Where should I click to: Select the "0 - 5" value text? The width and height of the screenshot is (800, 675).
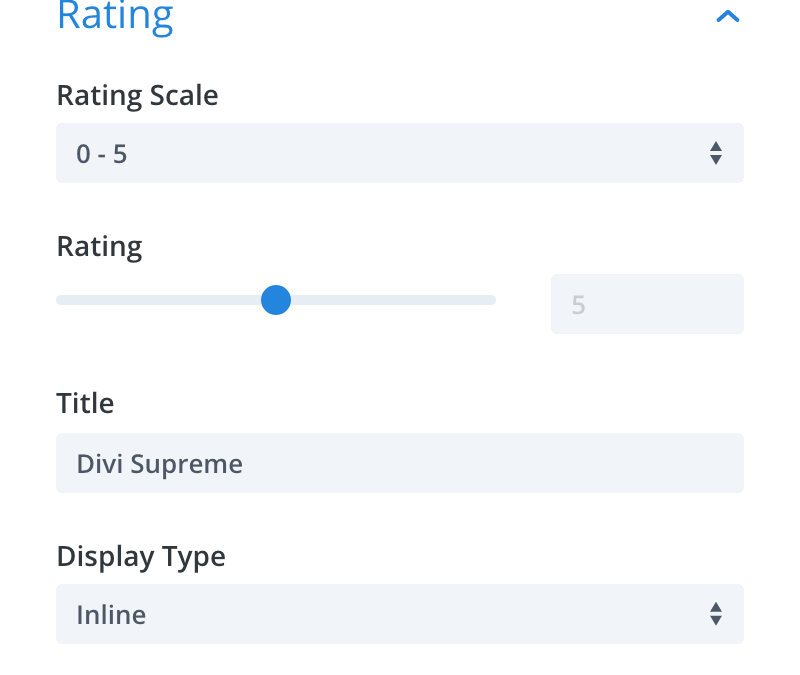tap(102, 154)
